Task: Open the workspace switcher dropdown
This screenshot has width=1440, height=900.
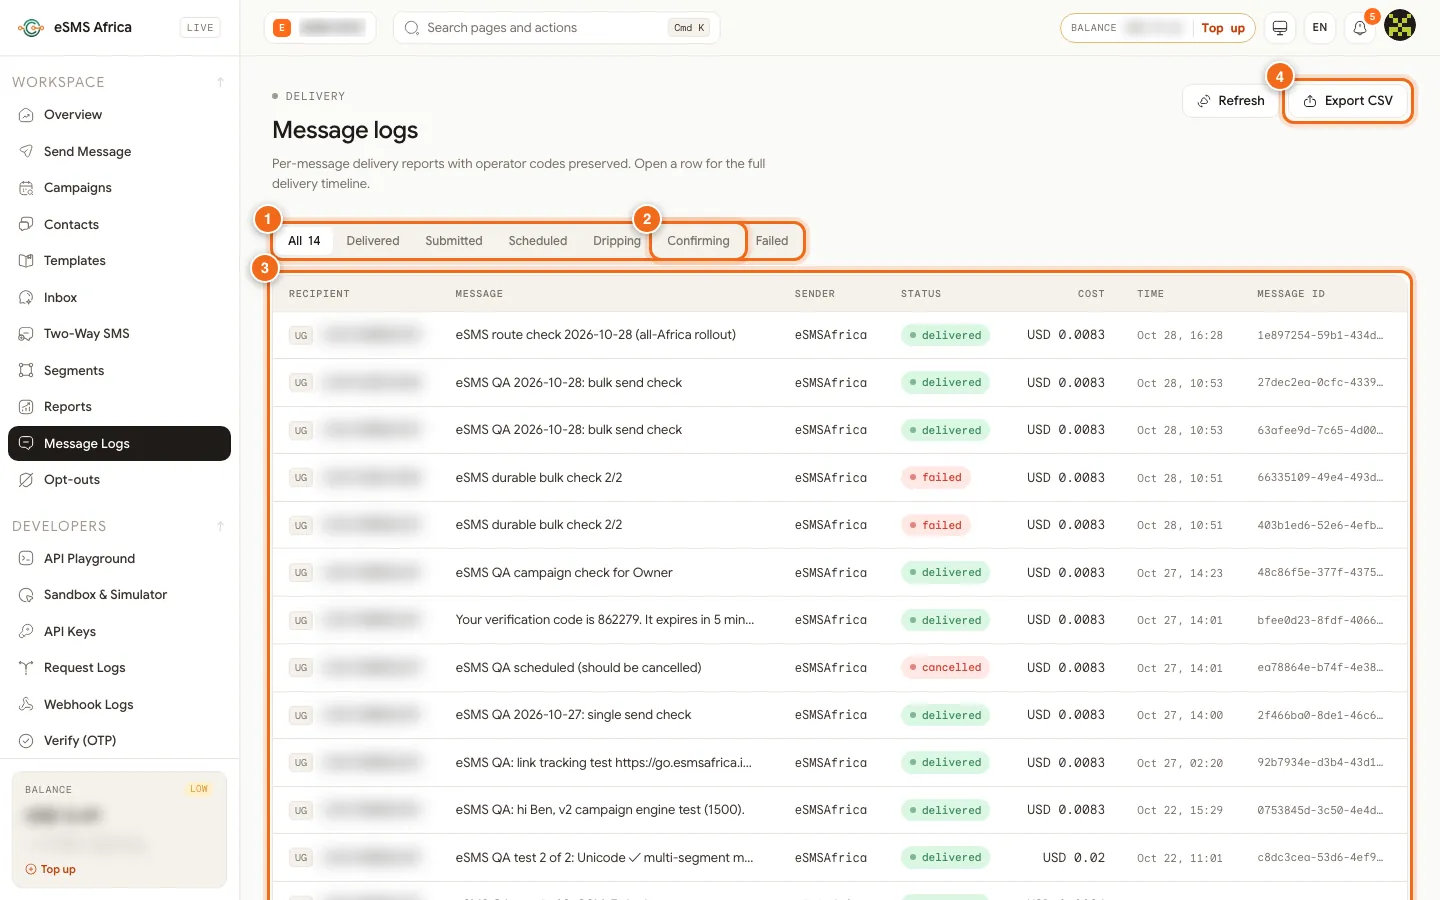Action: tap(320, 28)
